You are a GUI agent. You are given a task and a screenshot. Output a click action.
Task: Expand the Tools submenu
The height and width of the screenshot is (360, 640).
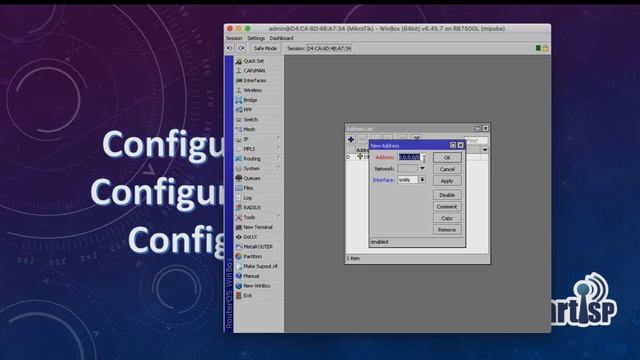[x=259, y=218]
